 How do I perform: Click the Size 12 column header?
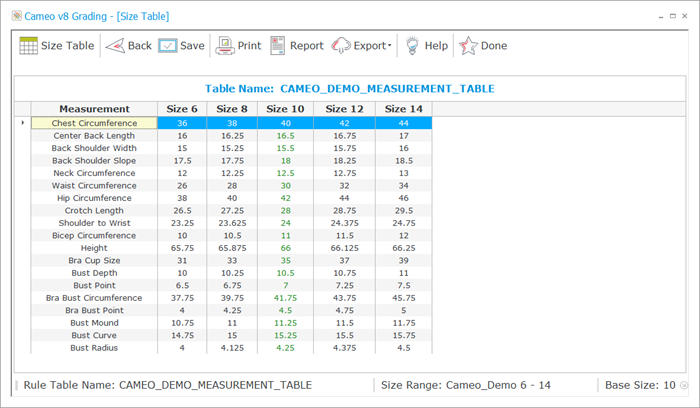[x=344, y=109]
